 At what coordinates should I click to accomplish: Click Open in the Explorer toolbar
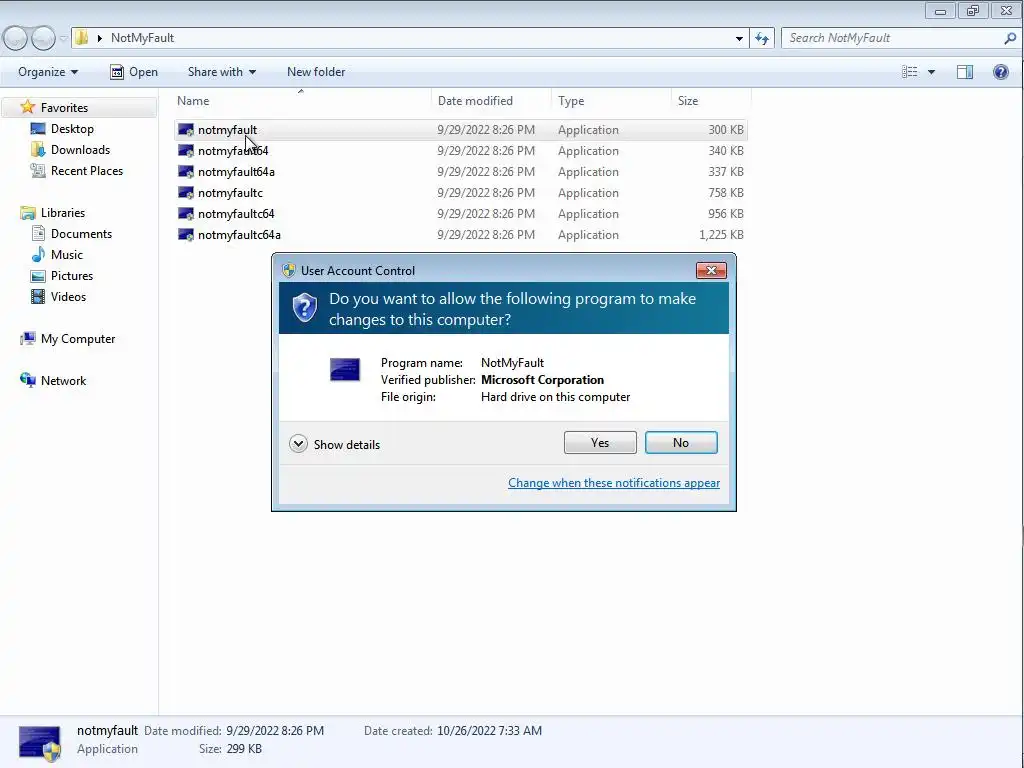(134, 72)
